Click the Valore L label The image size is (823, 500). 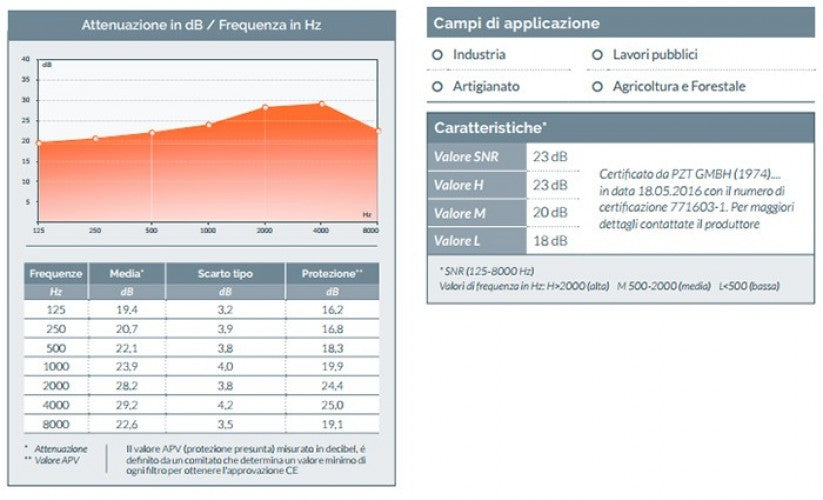coord(459,241)
